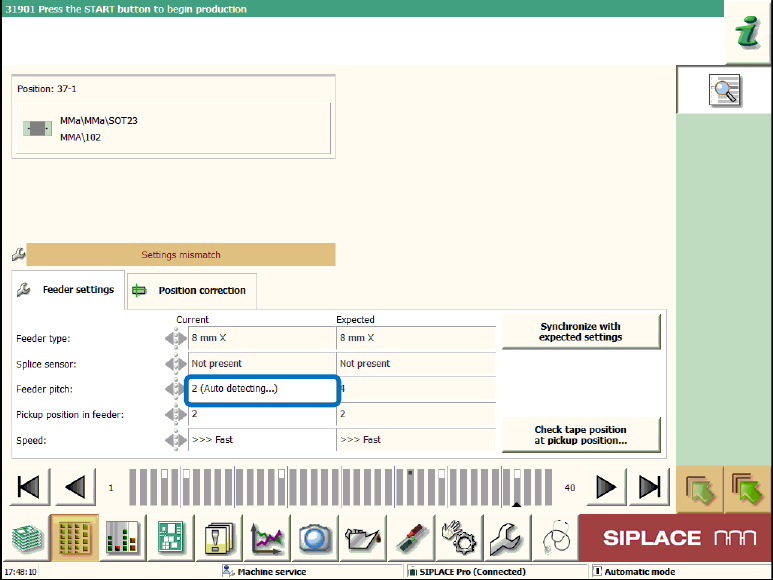
Task: Open the oil can maintenance icon
Action: 363,538
